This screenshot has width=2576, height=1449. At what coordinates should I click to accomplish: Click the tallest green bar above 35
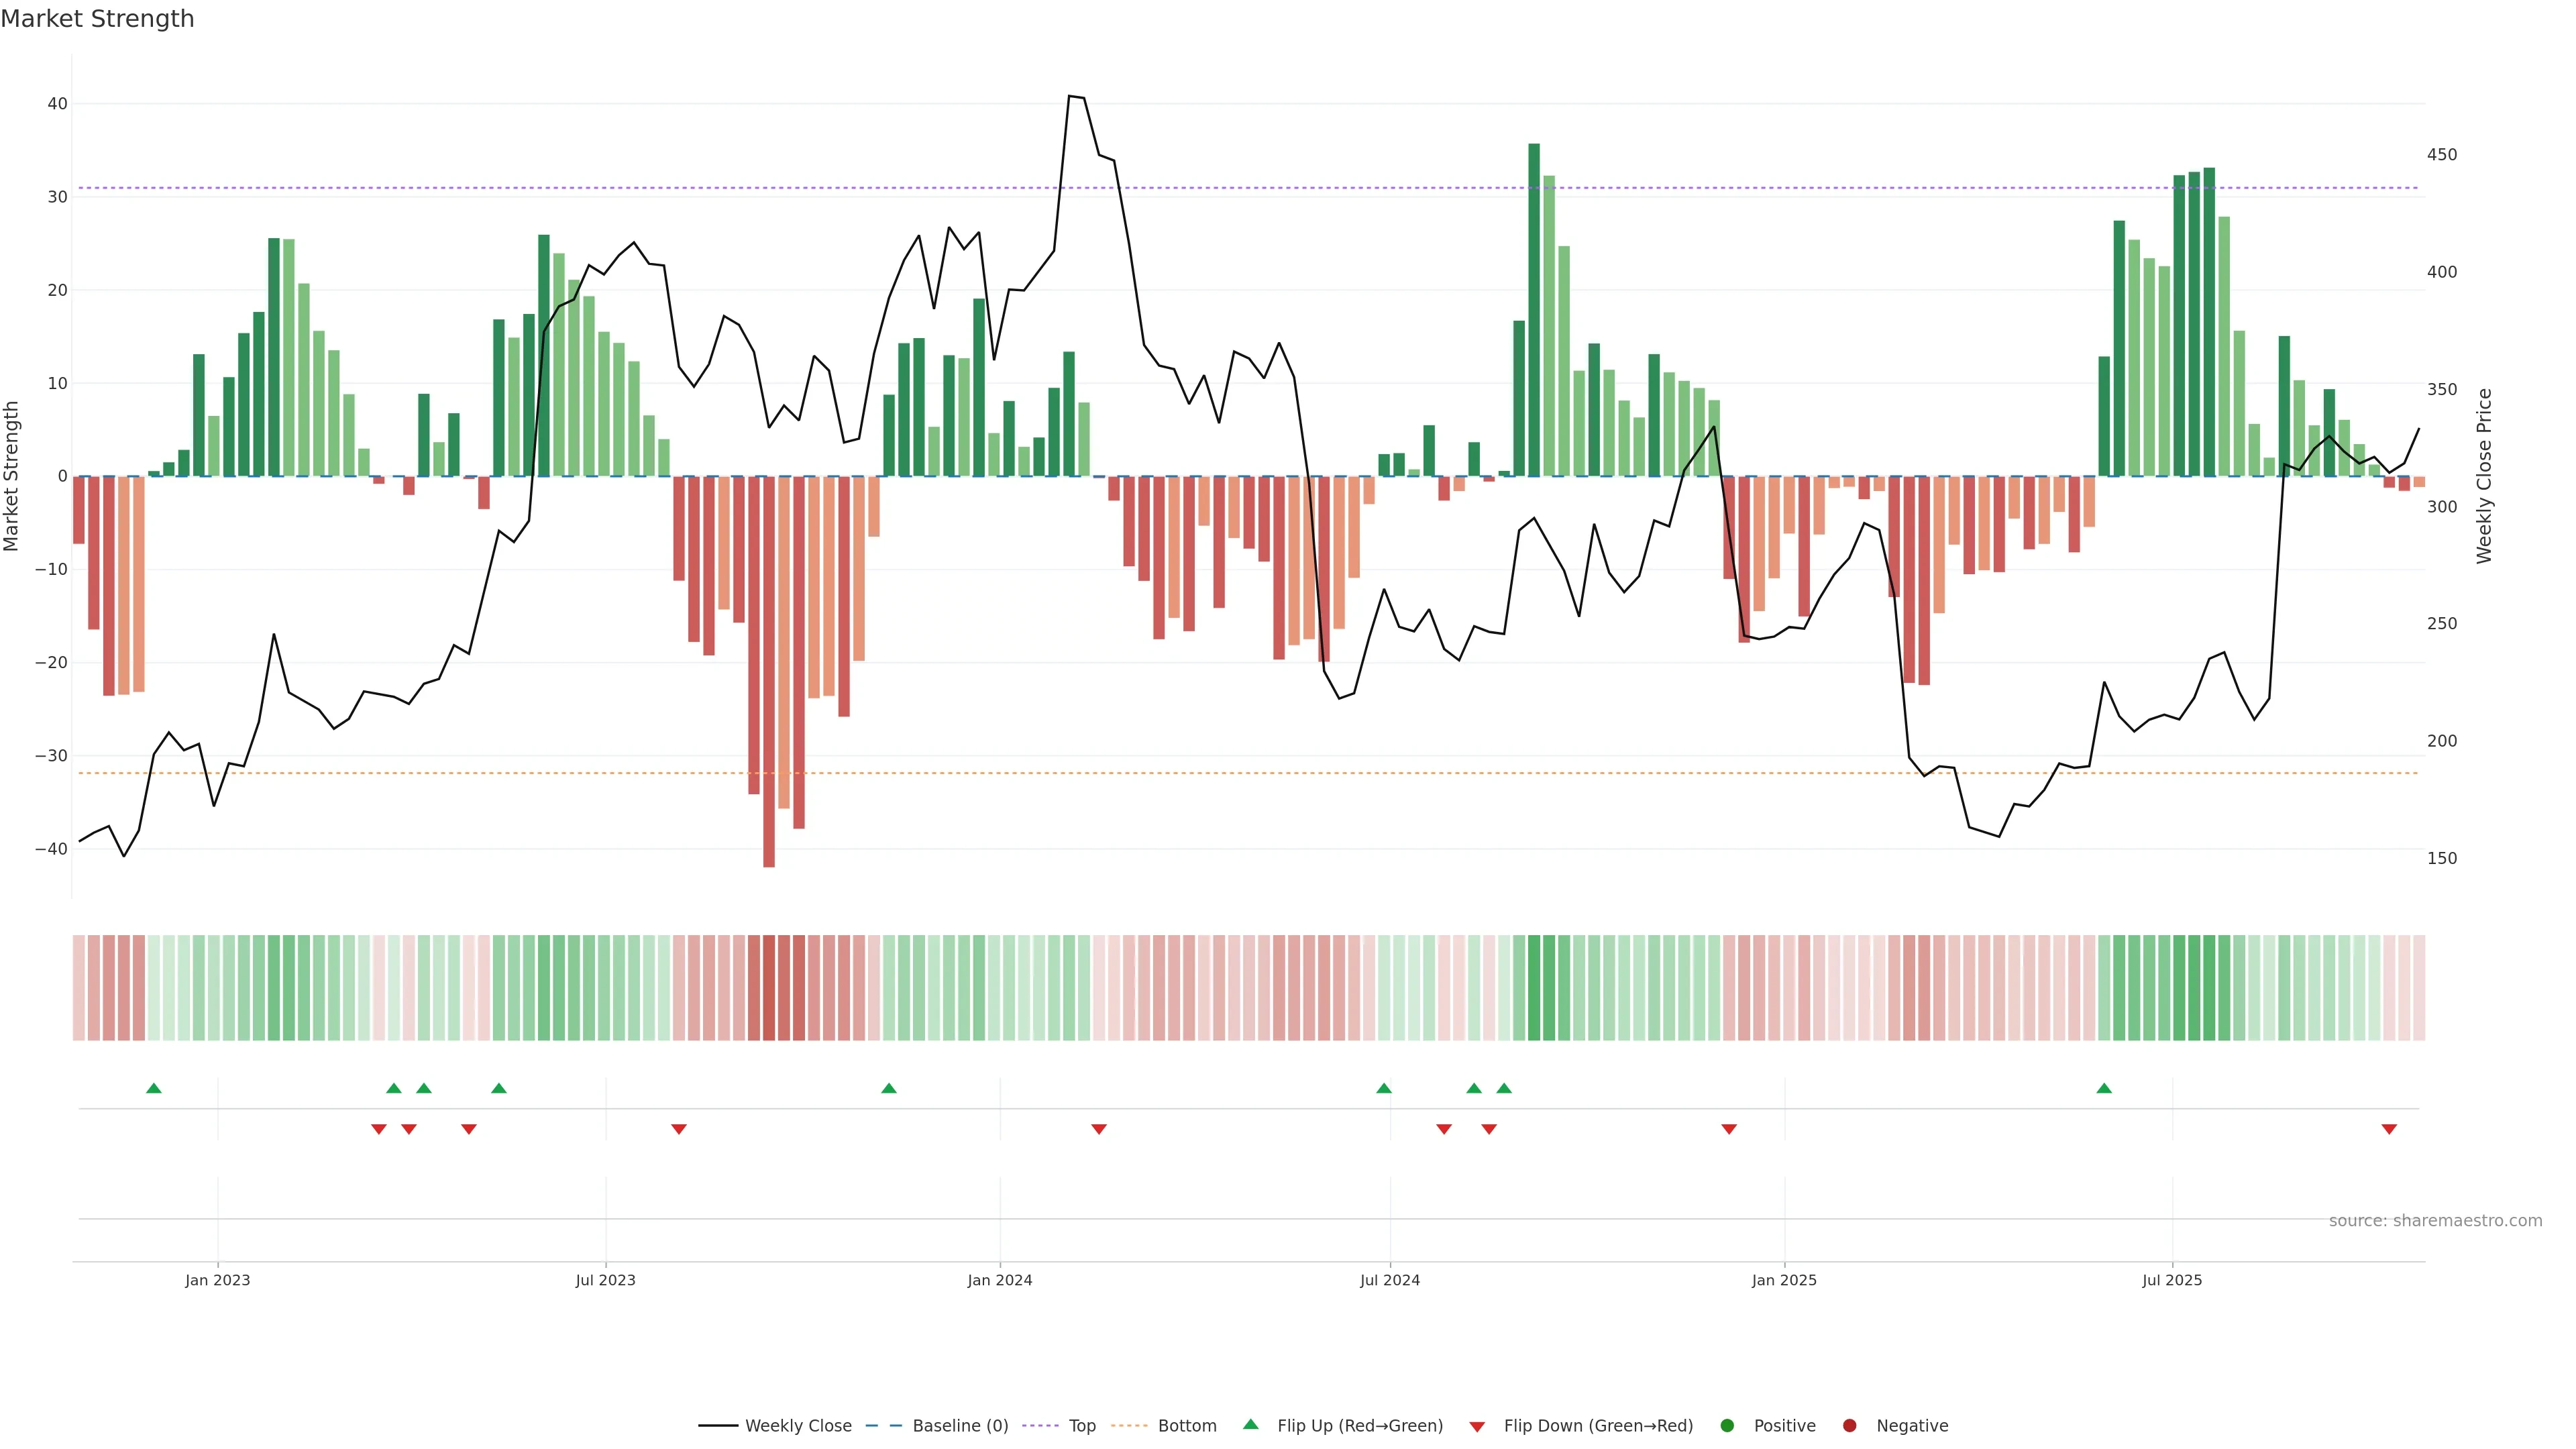[1534, 310]
